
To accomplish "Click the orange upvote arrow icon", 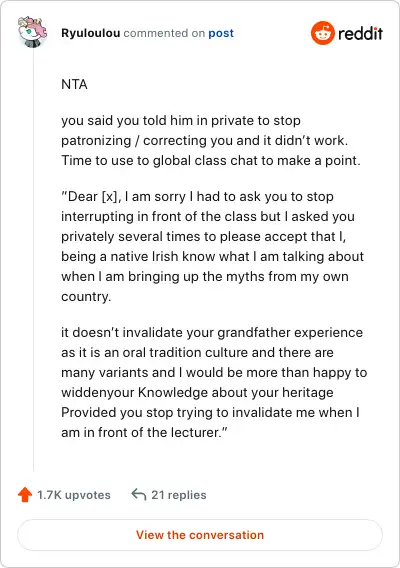I will point(25,495).
